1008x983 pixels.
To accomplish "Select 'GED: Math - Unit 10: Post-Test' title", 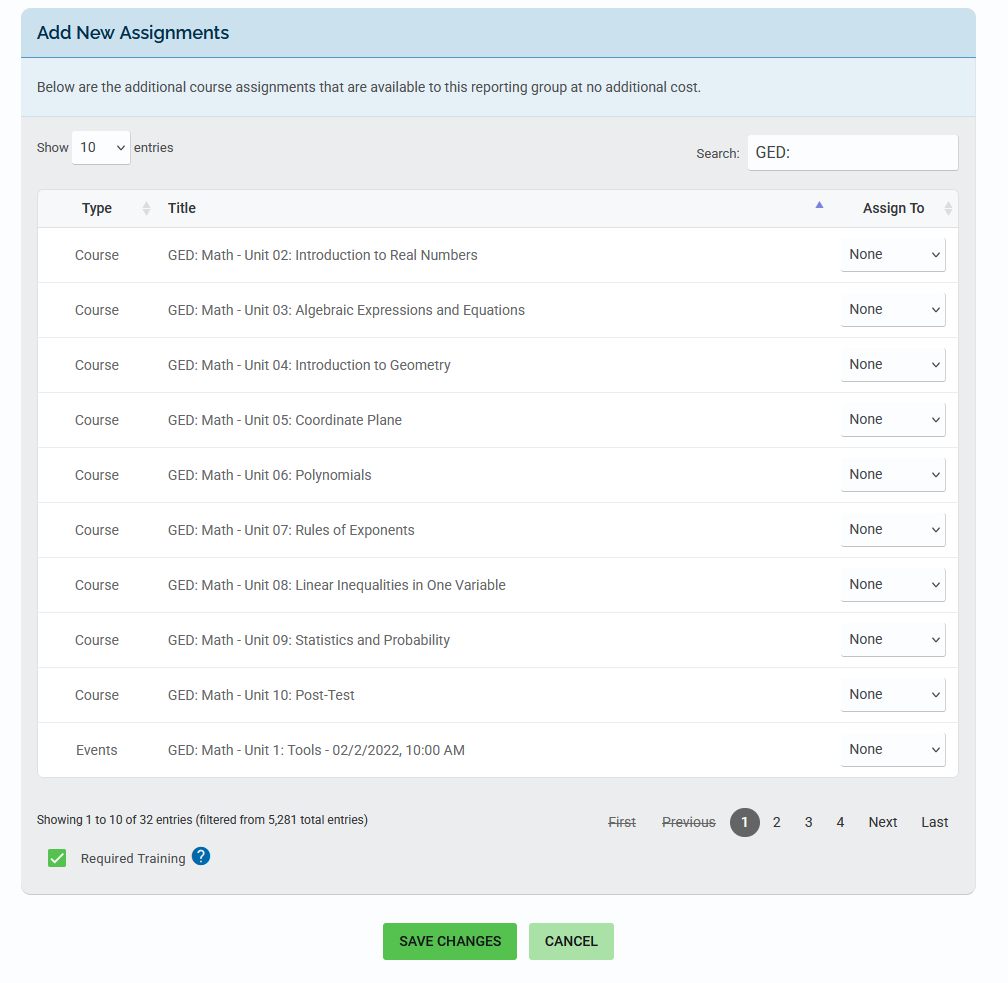I will click(x=261, y=695).
